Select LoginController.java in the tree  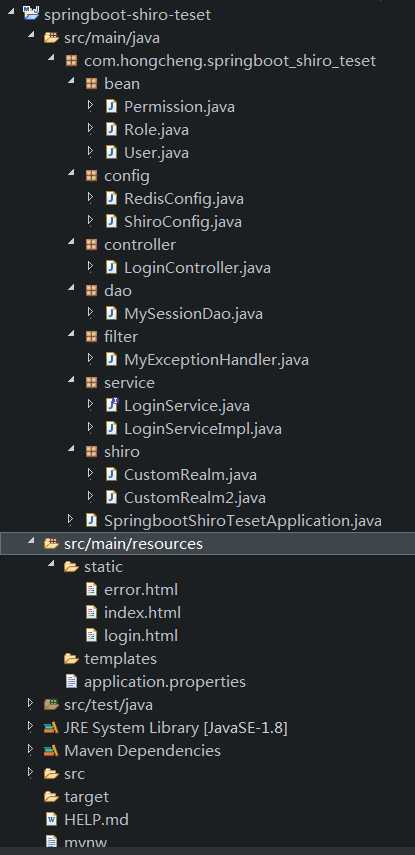[197, 268]
